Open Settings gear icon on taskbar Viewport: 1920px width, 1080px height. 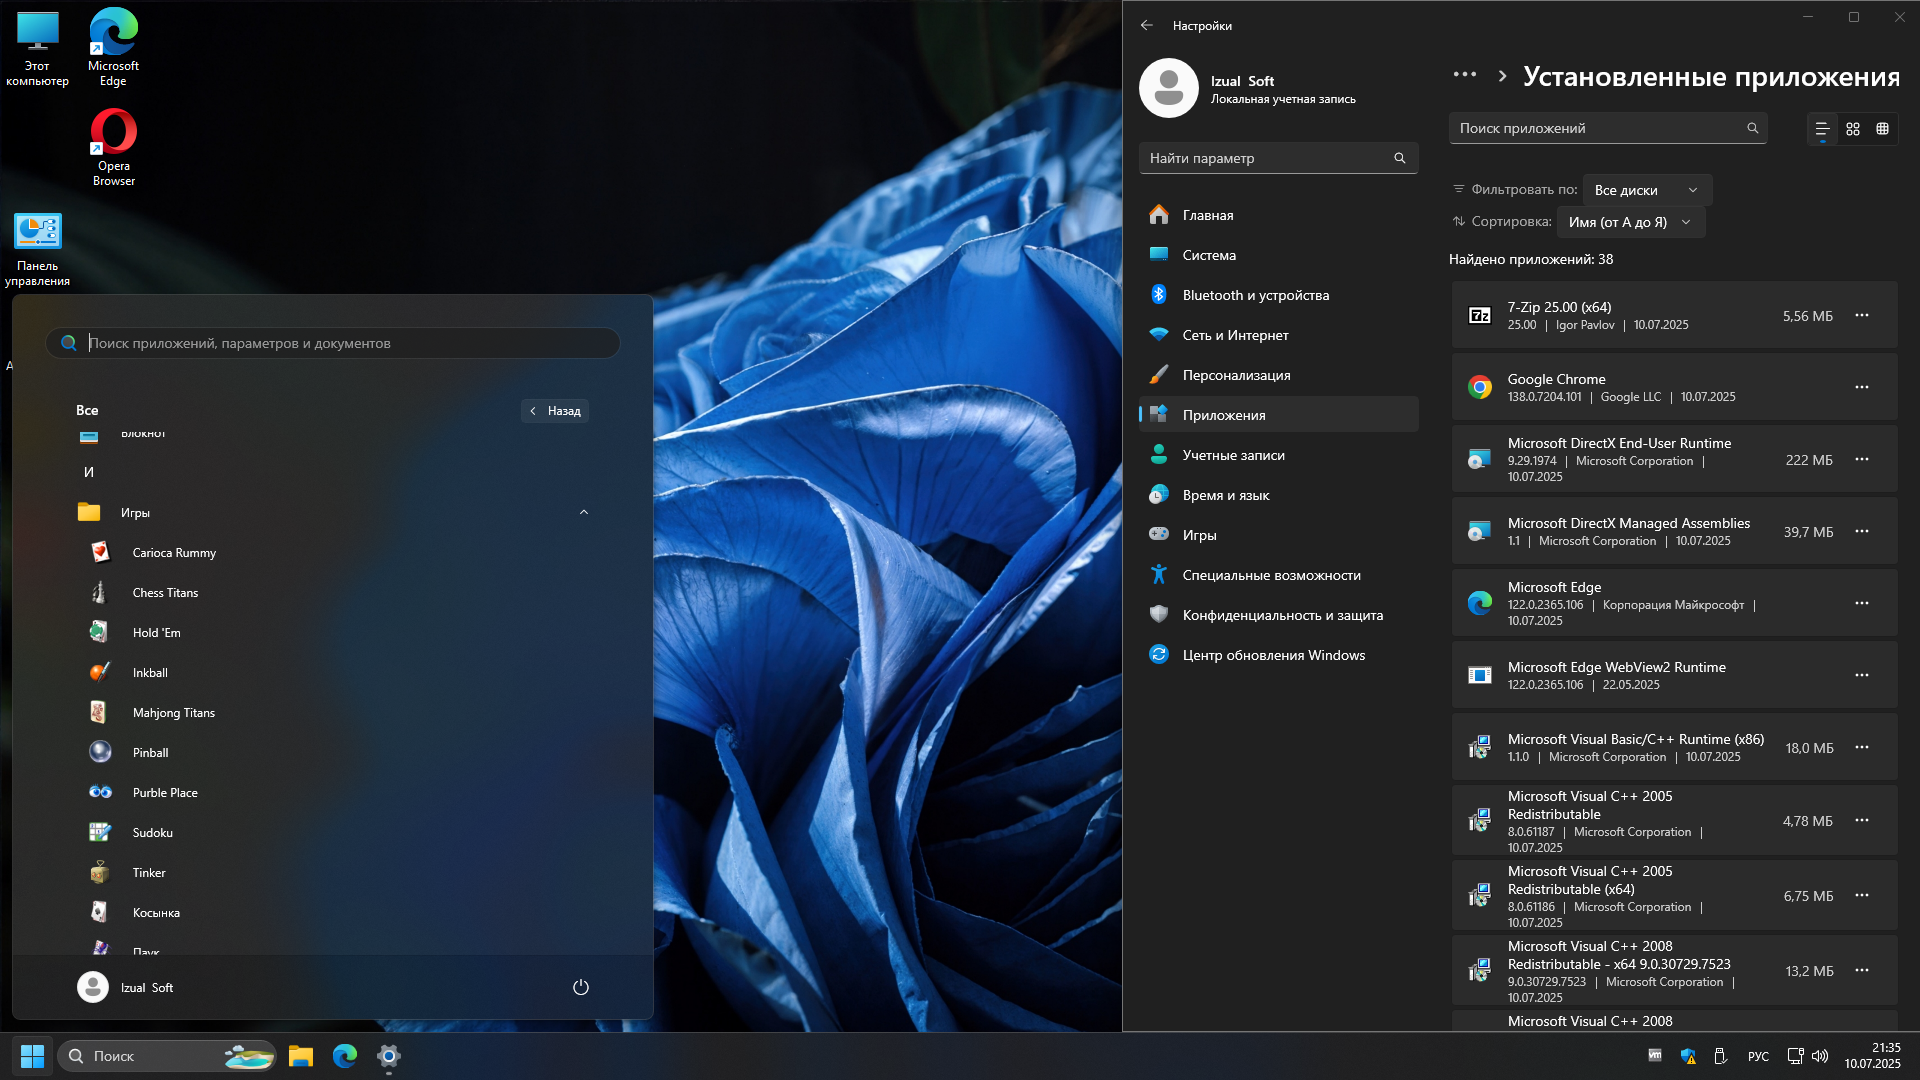[389, 1056]
